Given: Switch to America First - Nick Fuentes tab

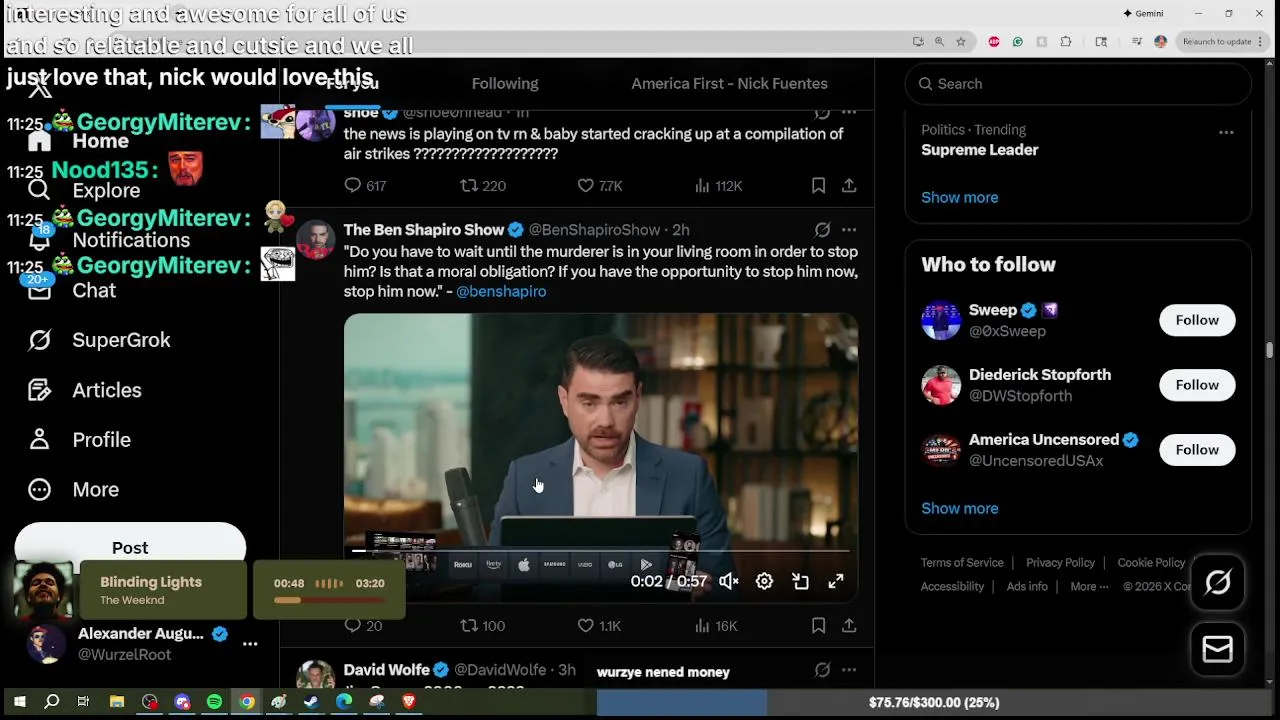Looking at the screenshot, I should 729,84.
